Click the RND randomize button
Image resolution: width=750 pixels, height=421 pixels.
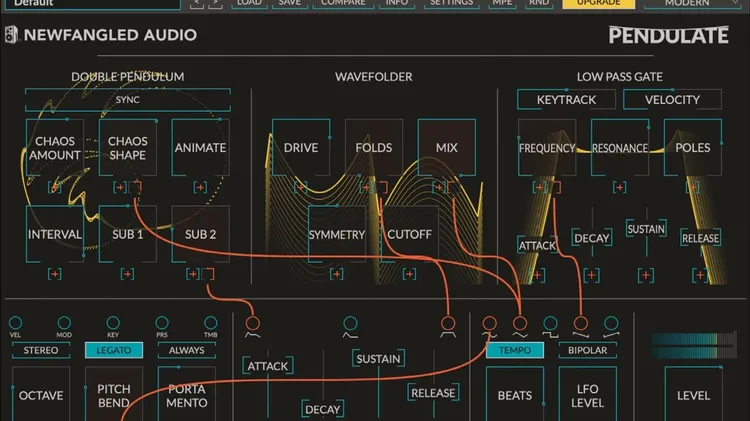point(539,3)
